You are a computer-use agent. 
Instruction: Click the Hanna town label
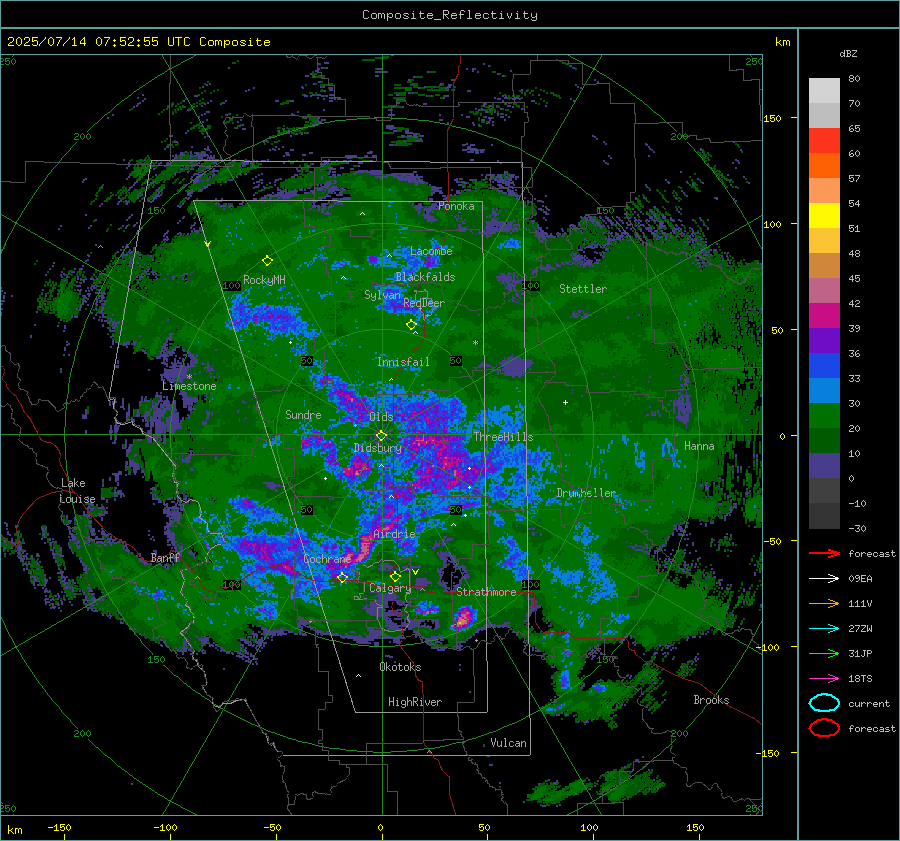699,446
